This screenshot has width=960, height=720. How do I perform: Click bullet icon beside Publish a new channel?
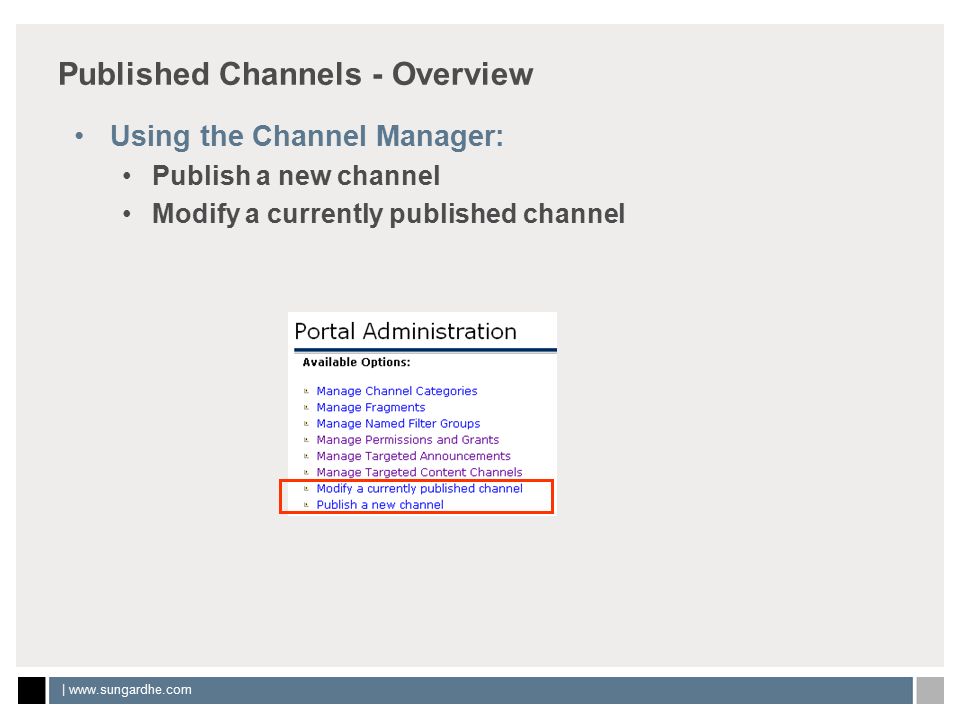pos(306,504)
